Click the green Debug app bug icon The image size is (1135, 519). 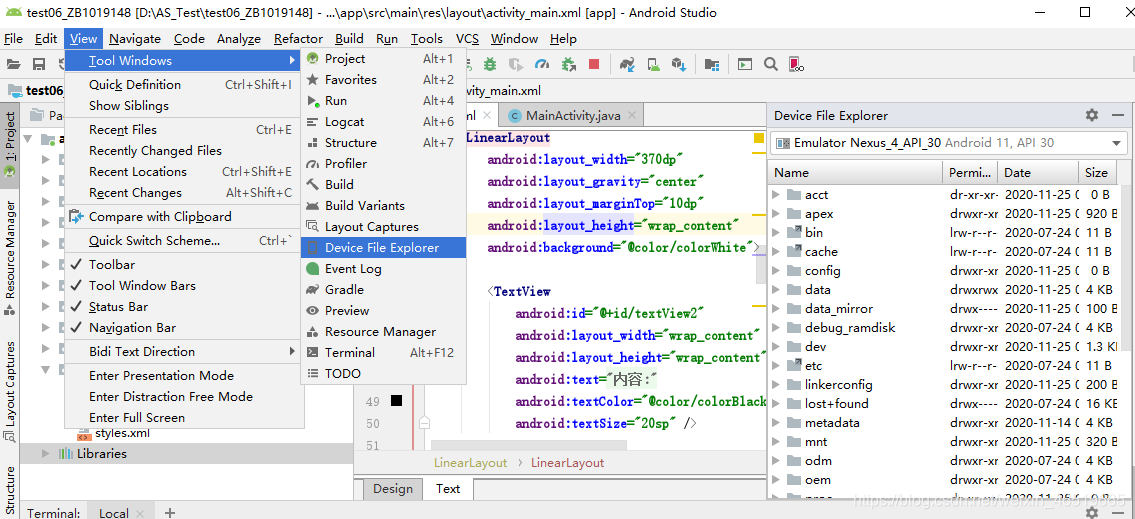(x=490, y=64)
